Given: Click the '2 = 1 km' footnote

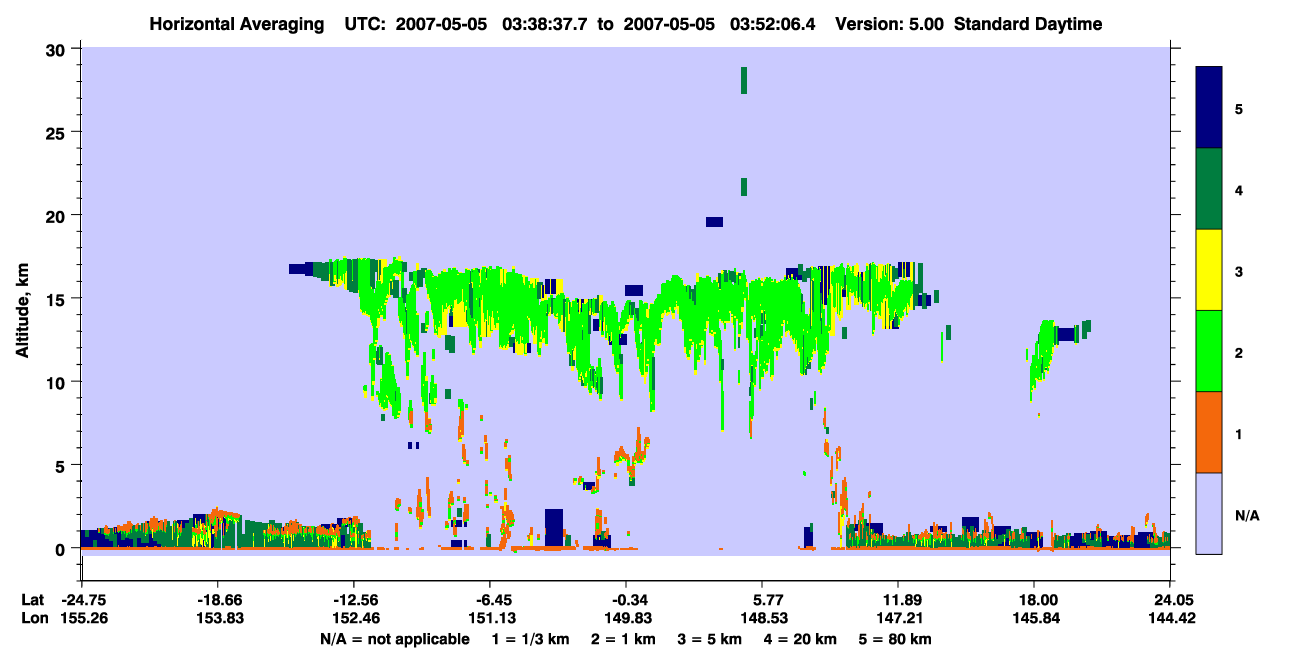Looking at the screenshot, I should (623, 639).
